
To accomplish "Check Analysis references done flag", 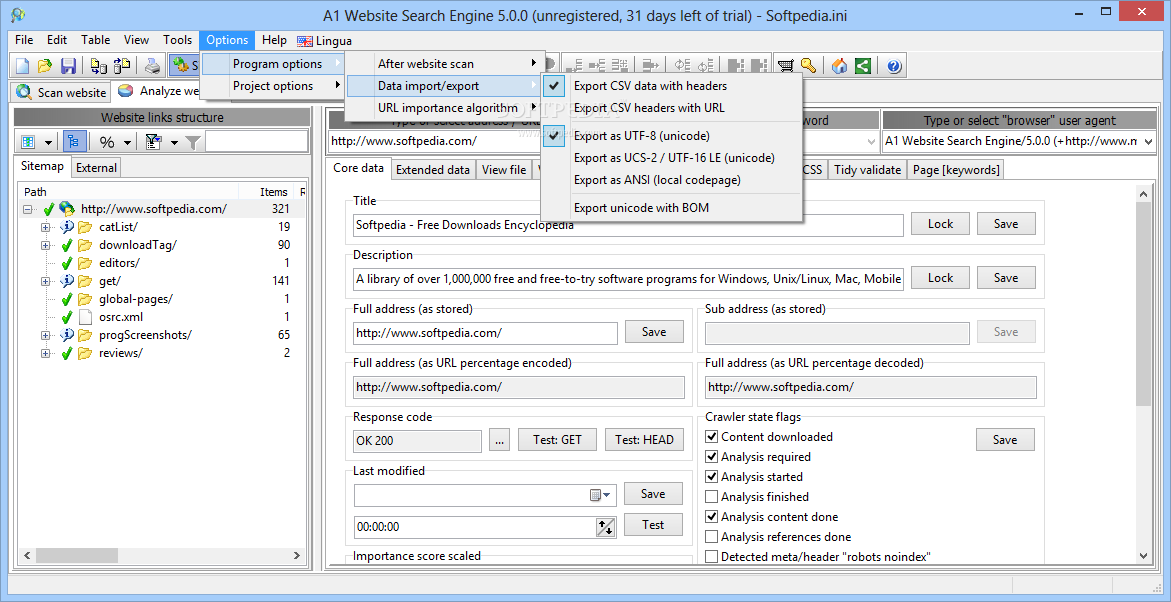I will point(712,537).
